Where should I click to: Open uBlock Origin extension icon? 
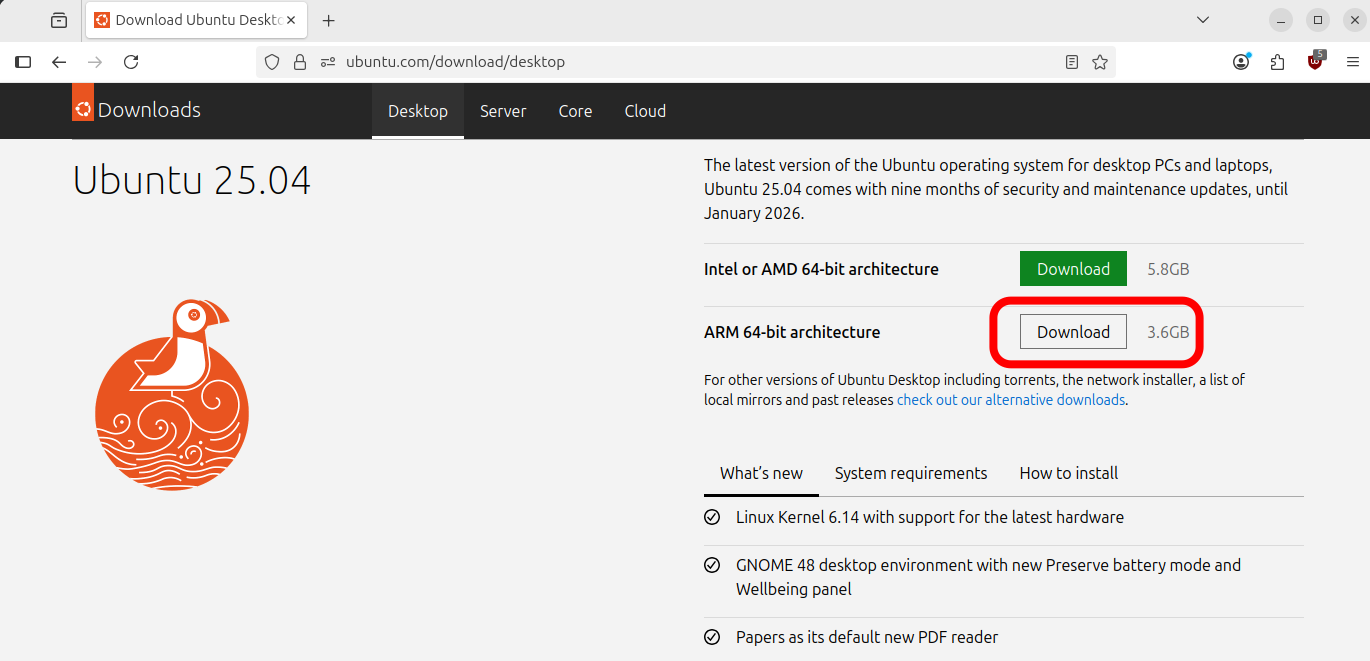1315,60
